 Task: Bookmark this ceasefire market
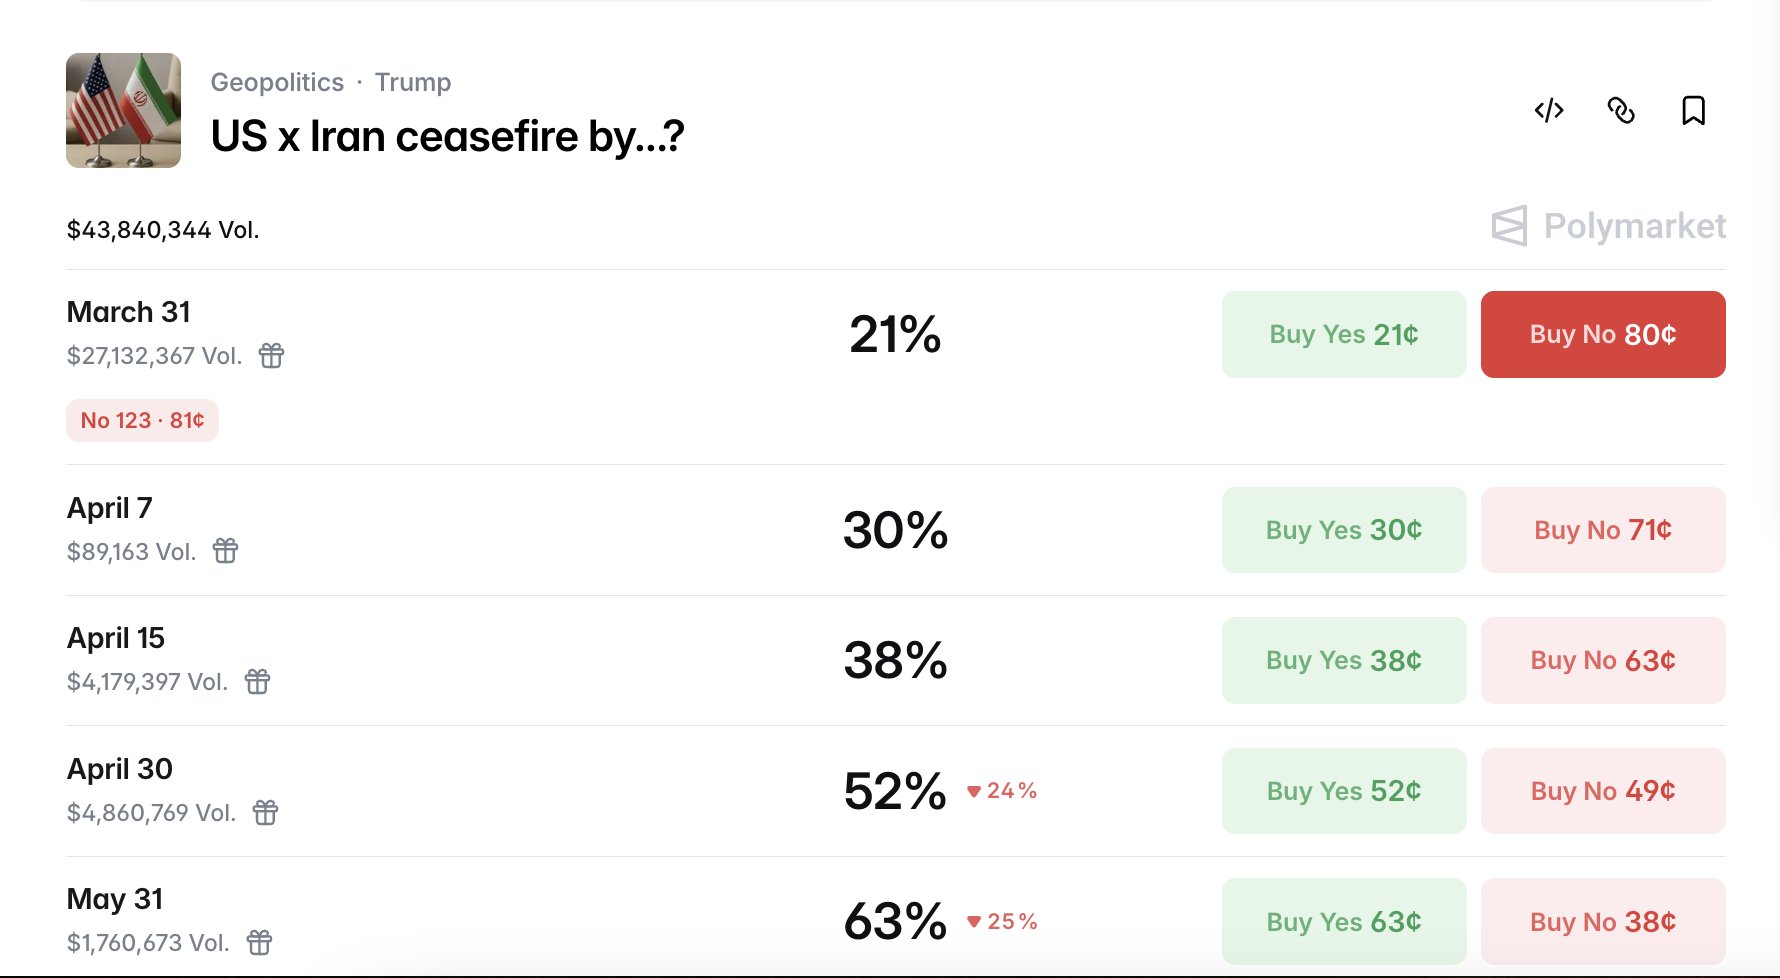tap(1693, 110)
